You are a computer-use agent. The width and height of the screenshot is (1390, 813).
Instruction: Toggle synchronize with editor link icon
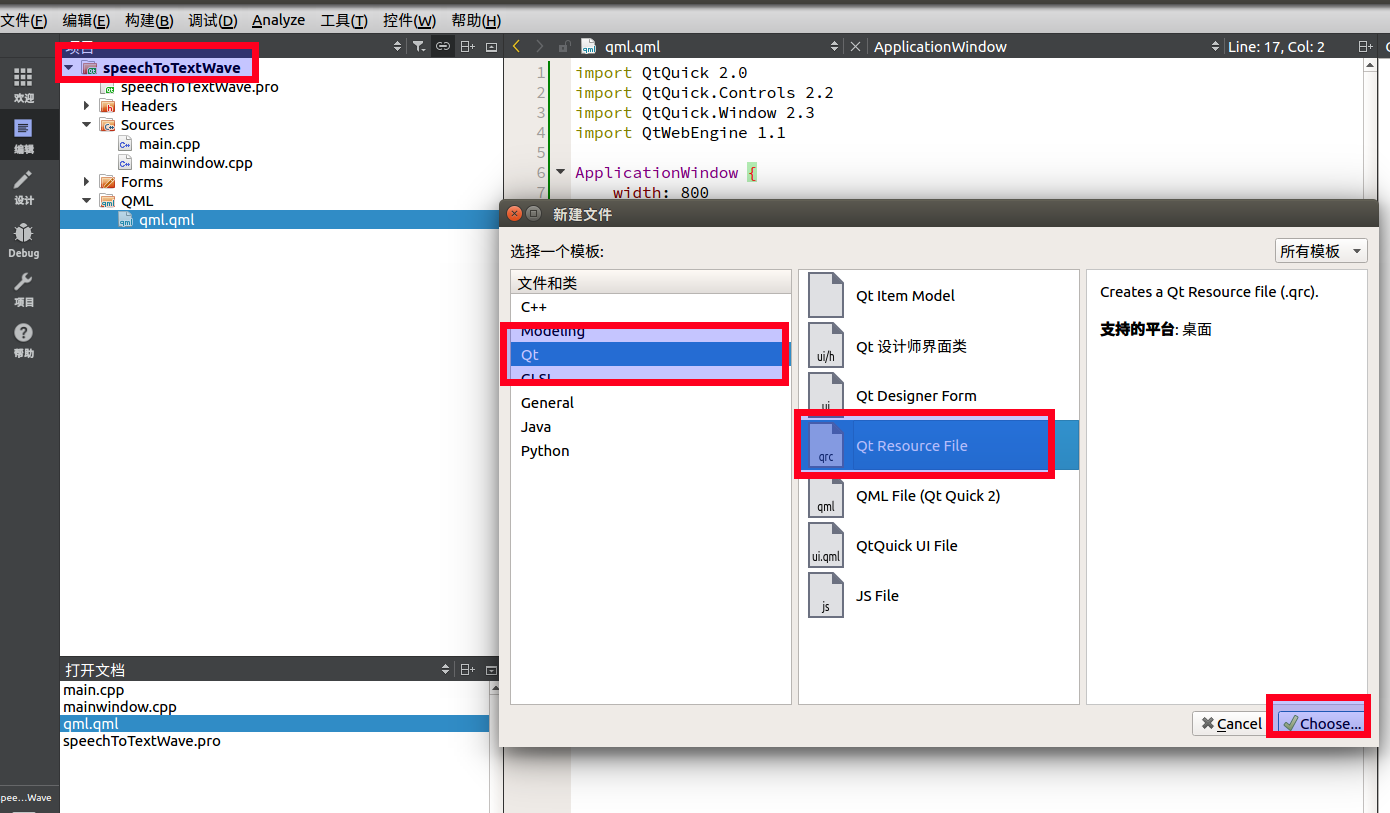pos(442,46)
